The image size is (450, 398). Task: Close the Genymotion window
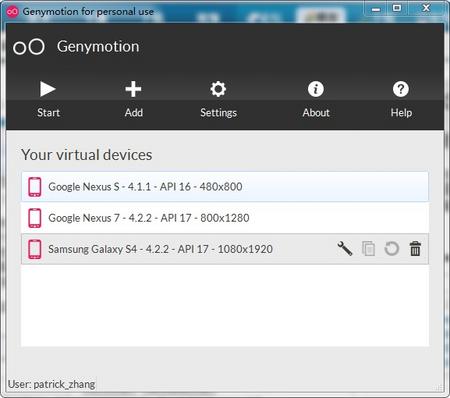coord(426,8)
